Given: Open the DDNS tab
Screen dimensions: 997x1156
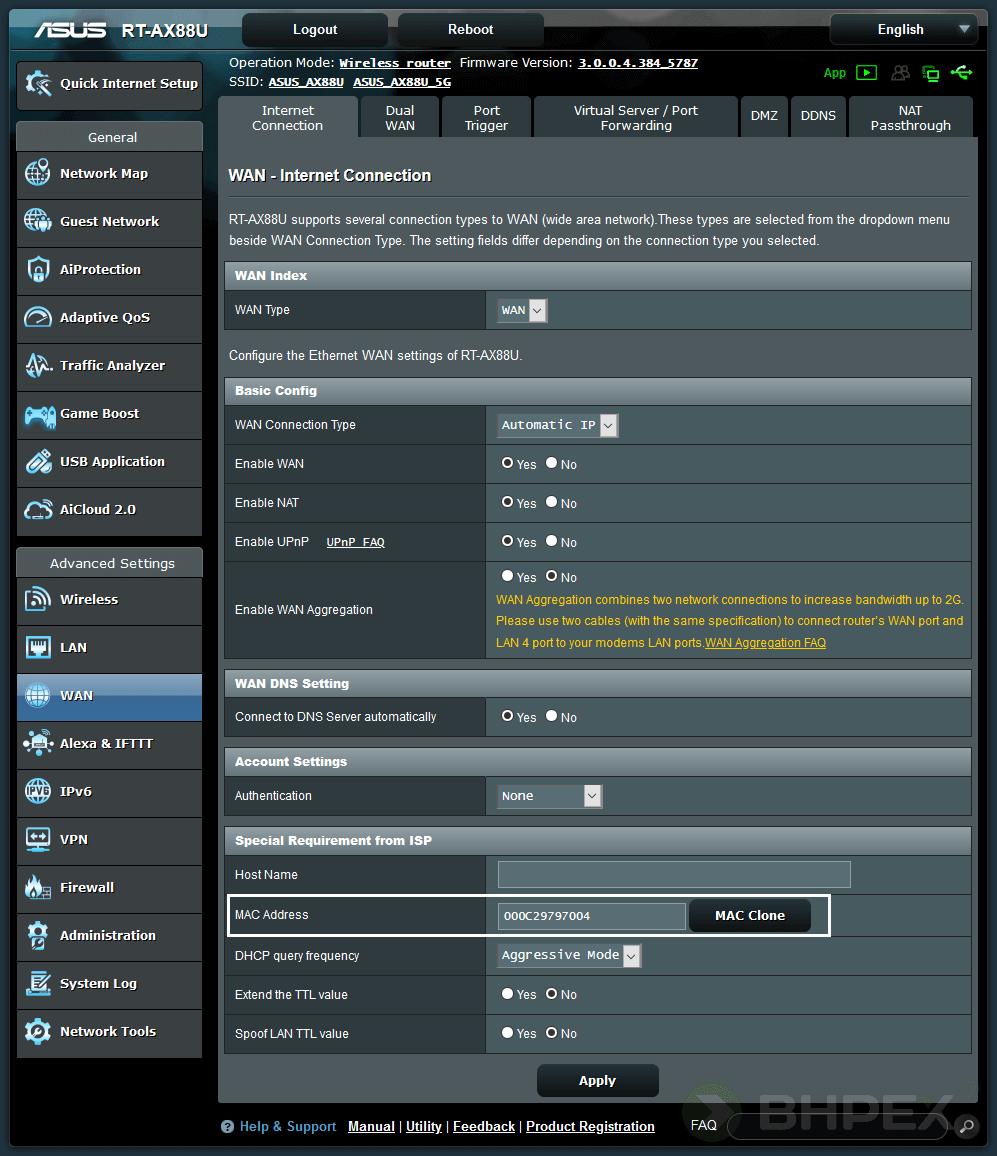Looking at the screenshot, I should (818, 116).
